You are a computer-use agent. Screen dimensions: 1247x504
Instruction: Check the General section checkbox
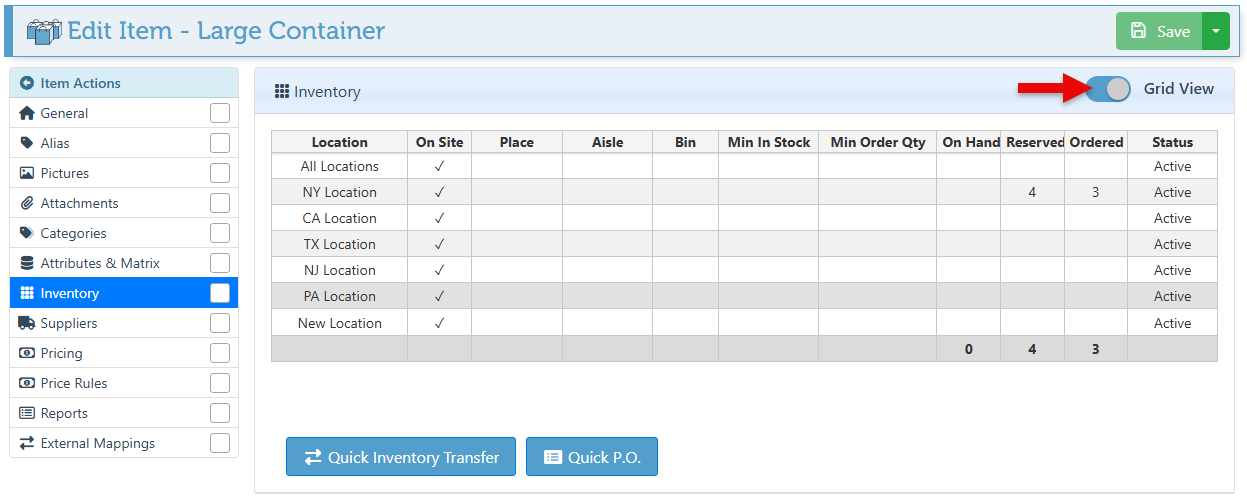click(220, 113)
